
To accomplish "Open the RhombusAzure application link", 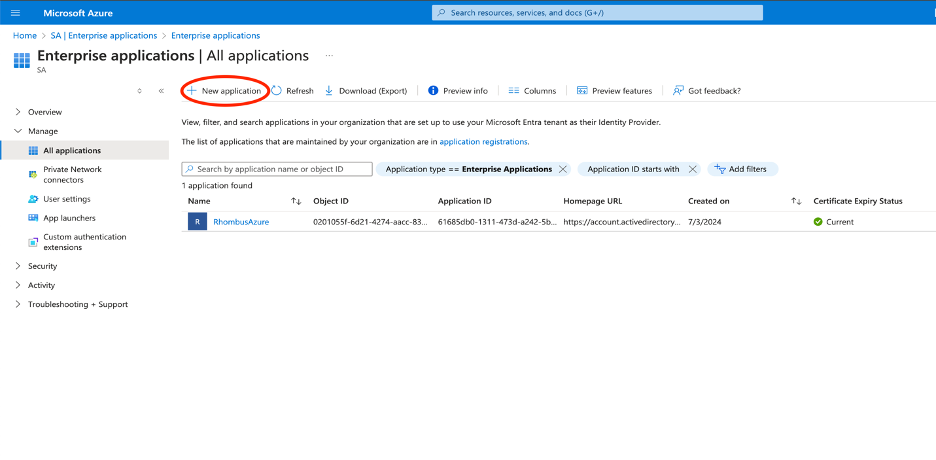I will tap(241, 222).
